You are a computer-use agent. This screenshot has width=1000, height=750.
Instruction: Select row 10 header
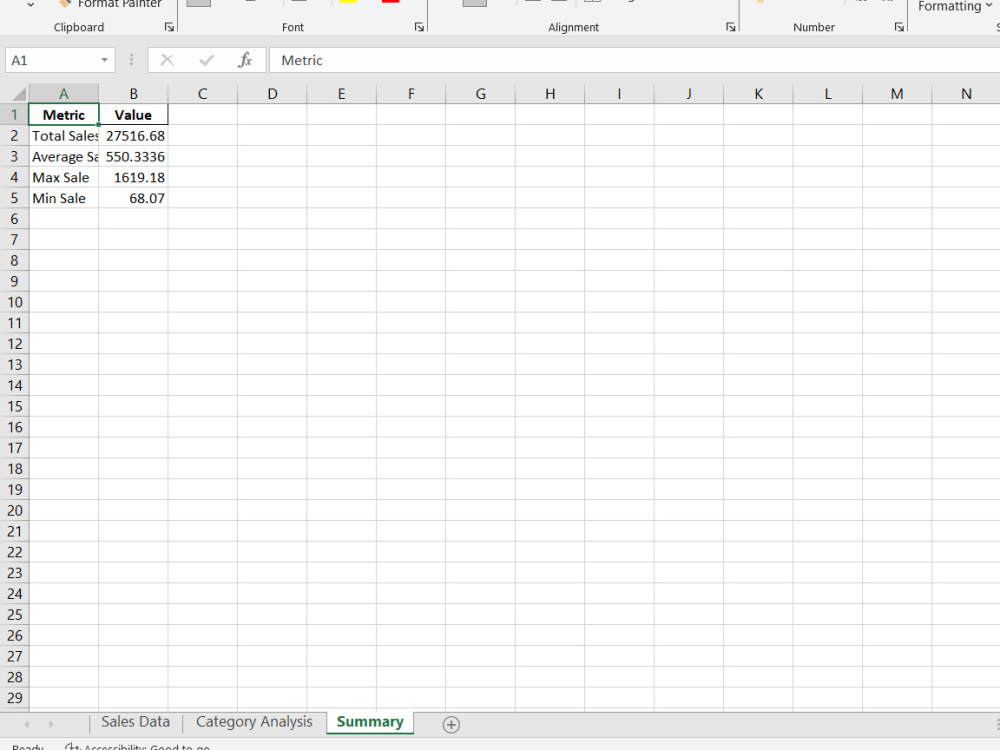point(14,302)
